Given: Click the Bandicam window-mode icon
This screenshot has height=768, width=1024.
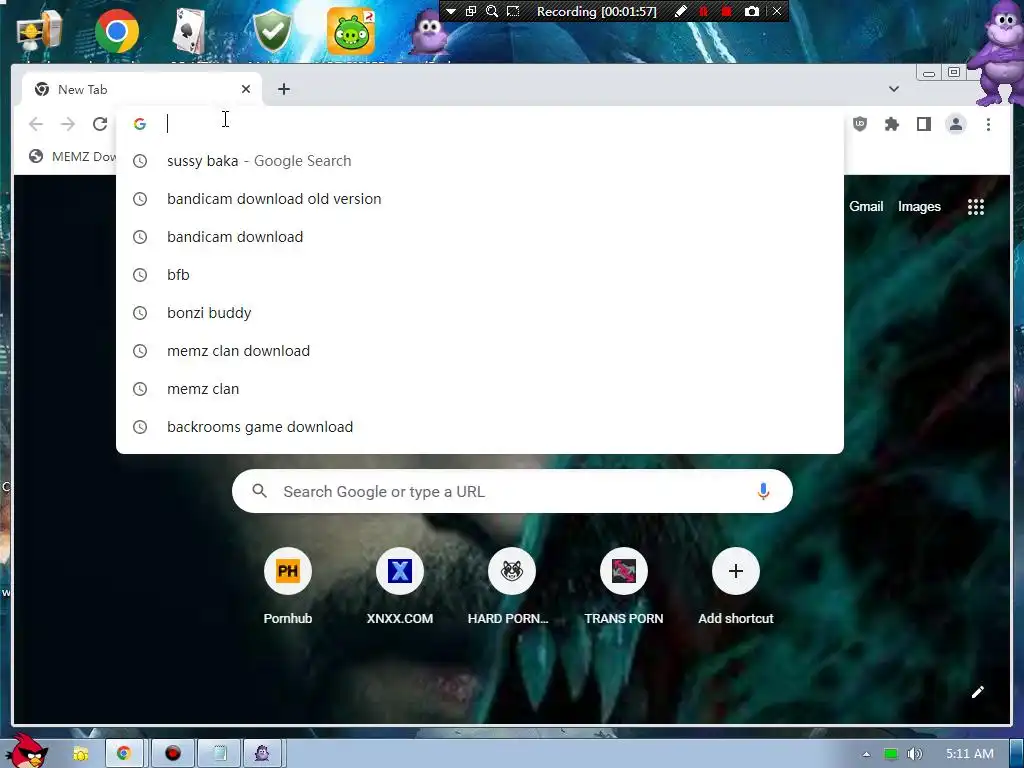Looking at the screenshot, I should tap(471, 11).
